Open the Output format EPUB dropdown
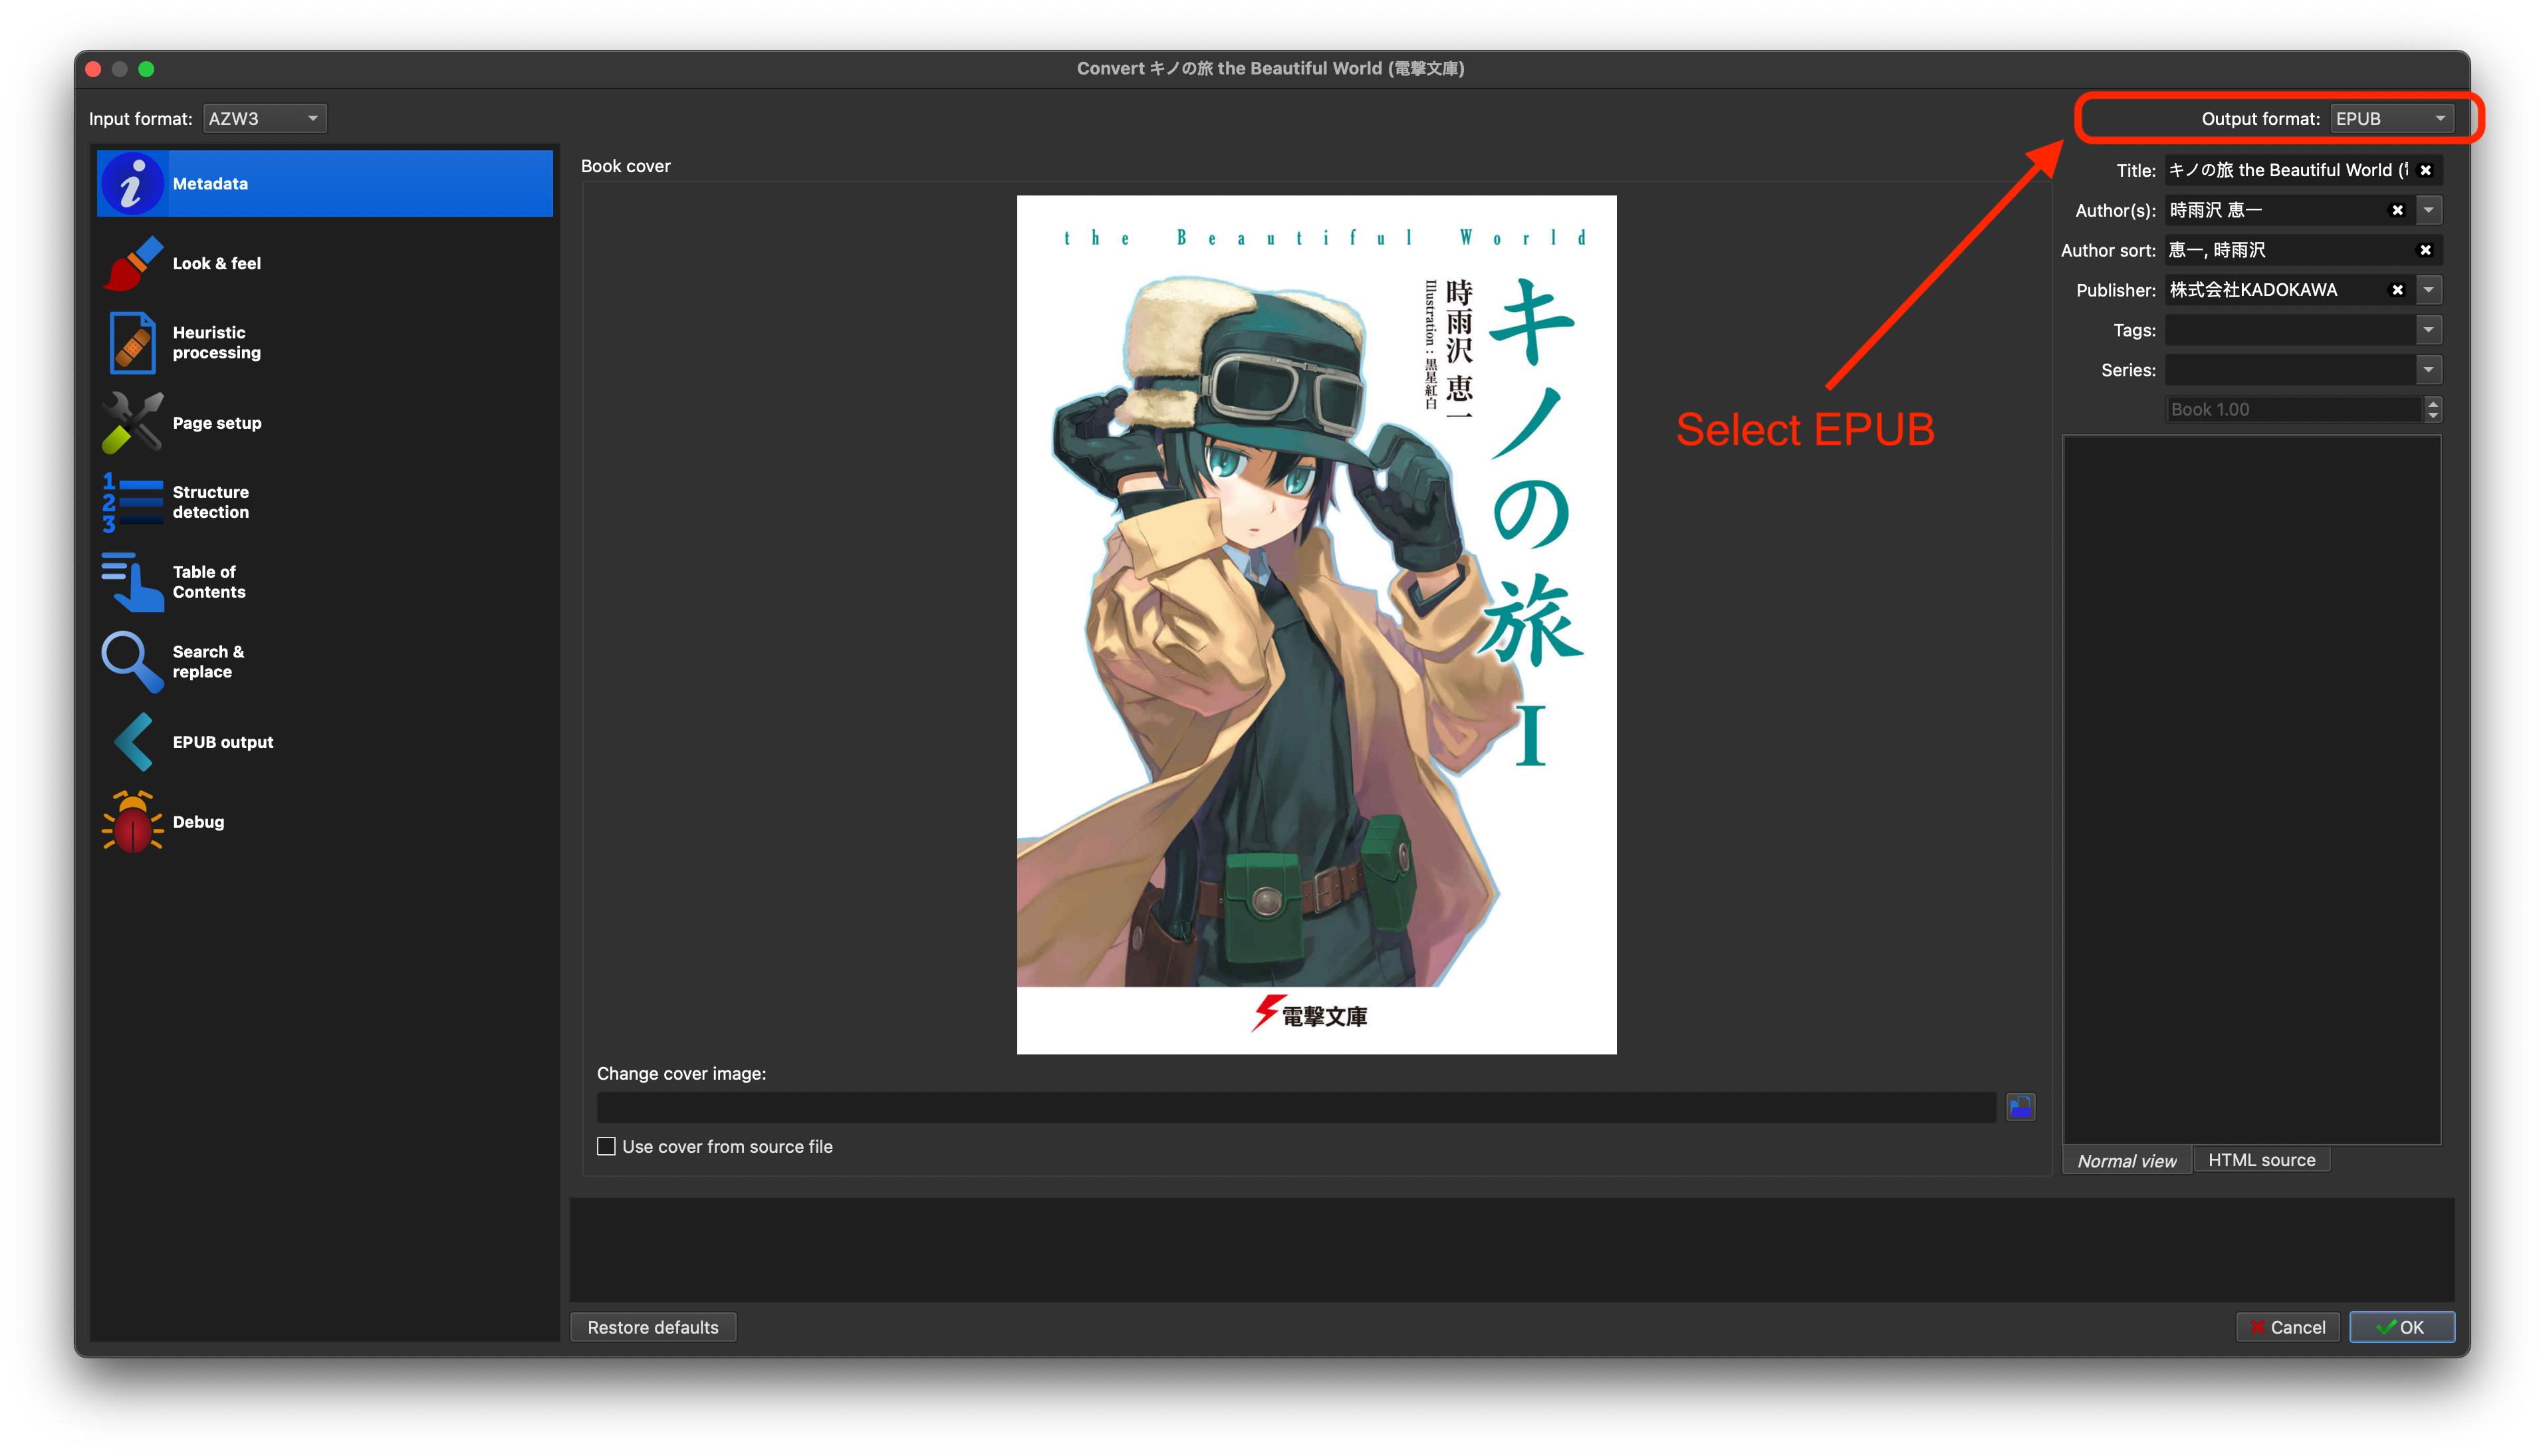Viewport: 2545px width, 1456px height. coord(2392,118)
